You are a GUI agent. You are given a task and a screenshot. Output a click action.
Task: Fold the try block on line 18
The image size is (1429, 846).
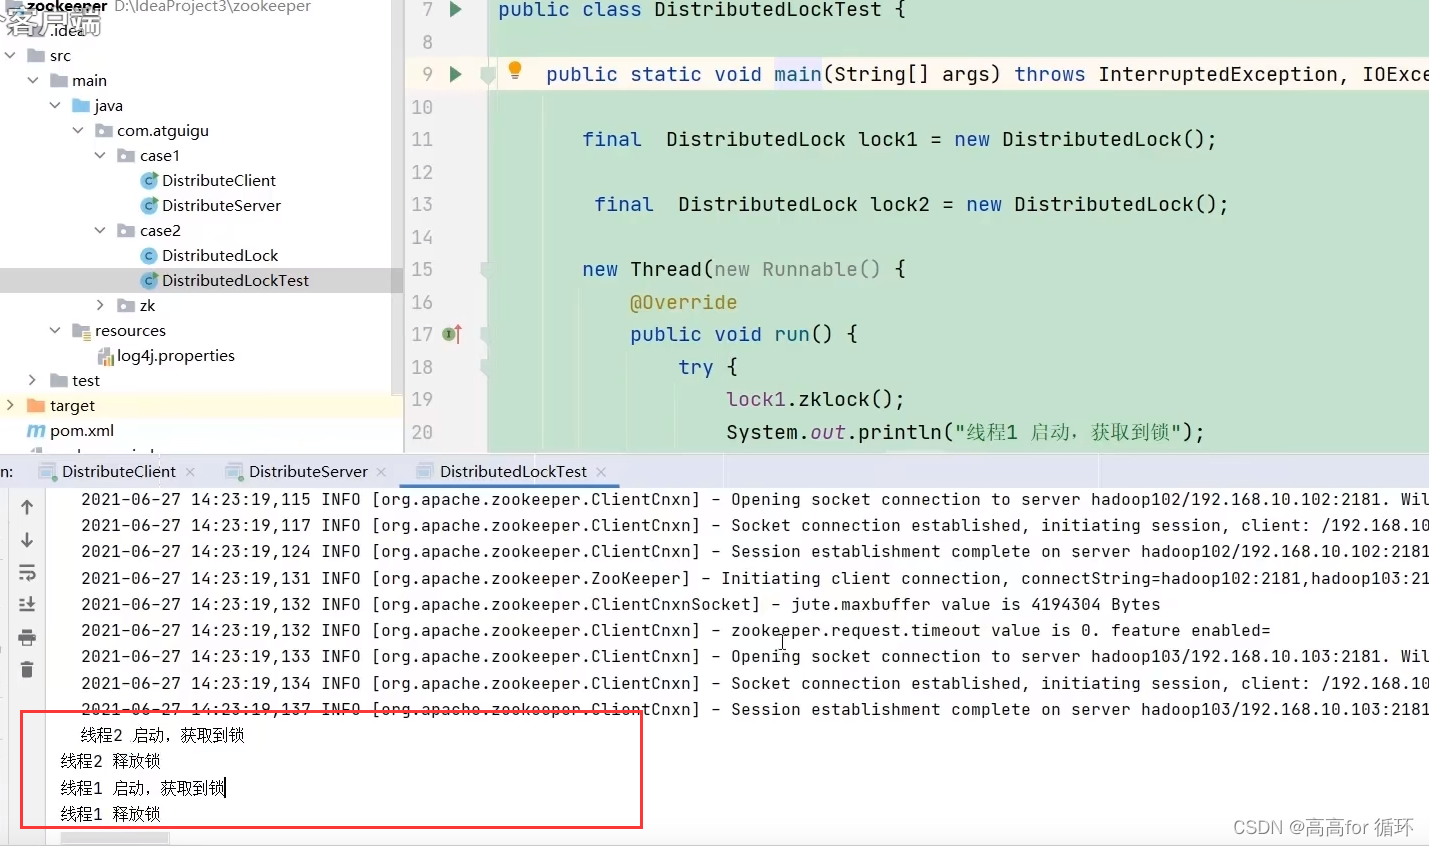486,367
